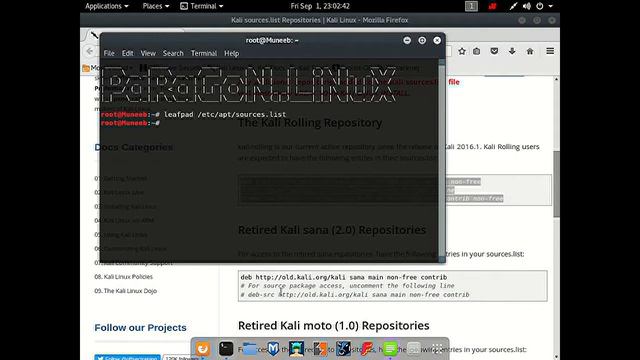Open the Firefox downloads arrow icon
This screenshot has width=640, height=360.
coord(512,51)
